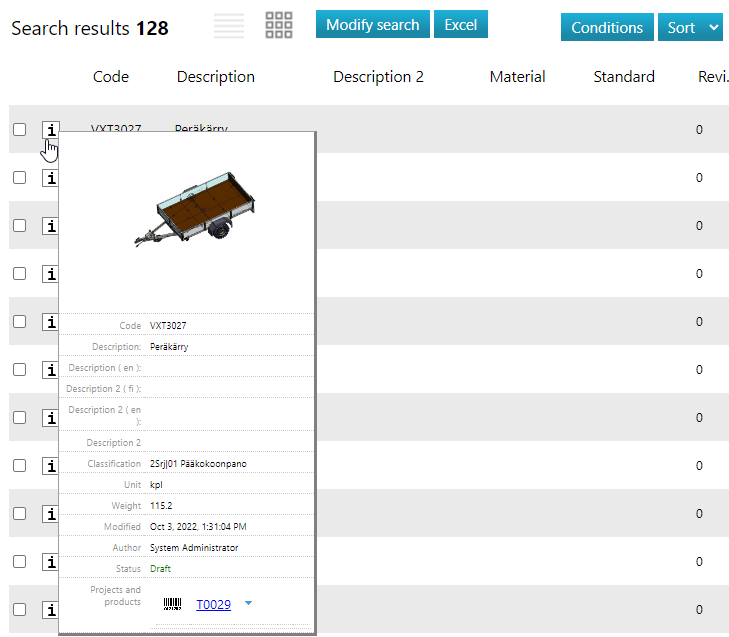This screenshot has height=637, width=729.
Task: Export results with the Excel button
Action: 460,25
